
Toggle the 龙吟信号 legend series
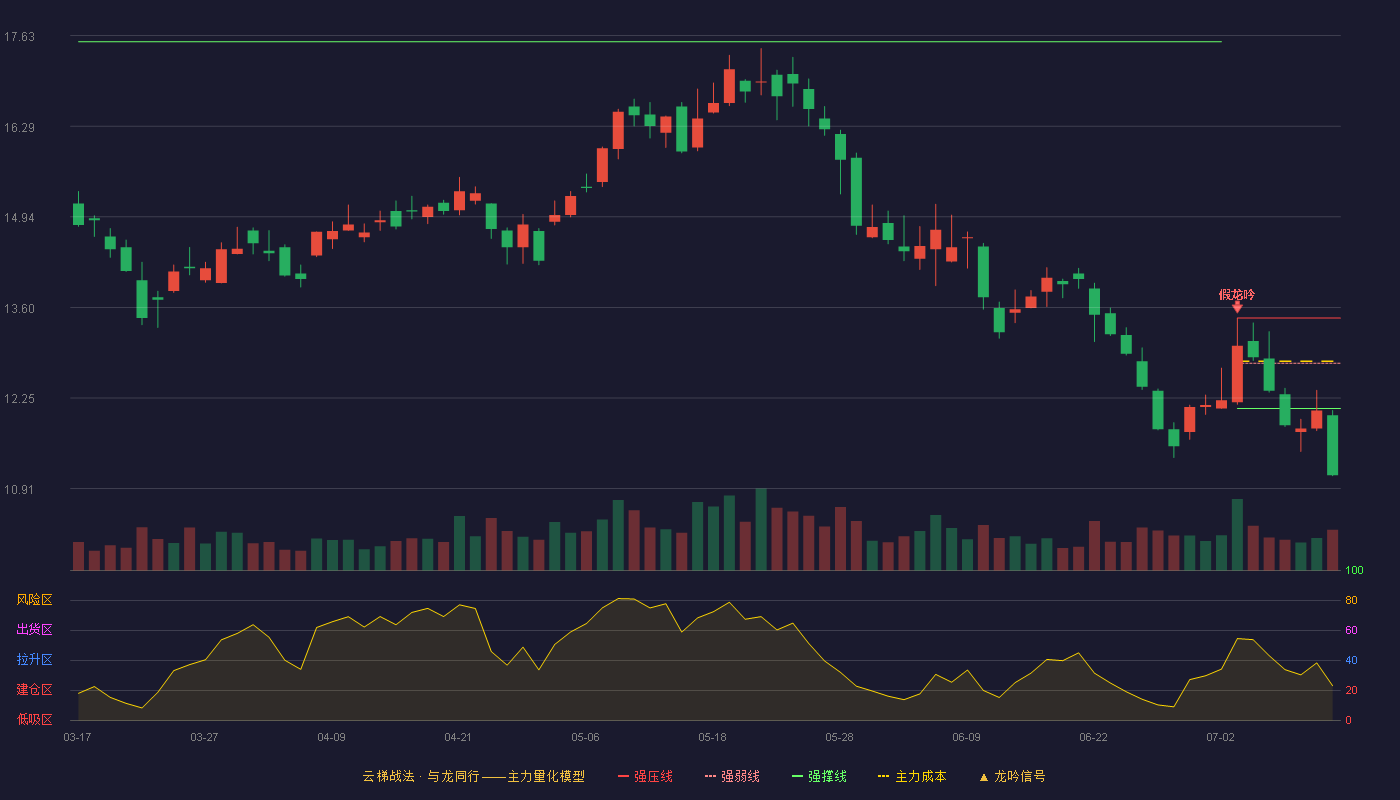[x=1012, y=777]
